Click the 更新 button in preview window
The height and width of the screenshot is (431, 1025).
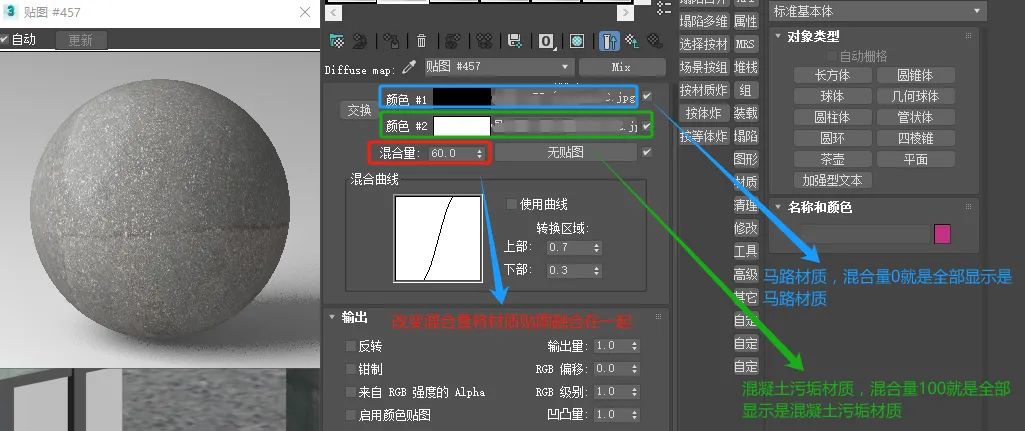tap(81, 40)
